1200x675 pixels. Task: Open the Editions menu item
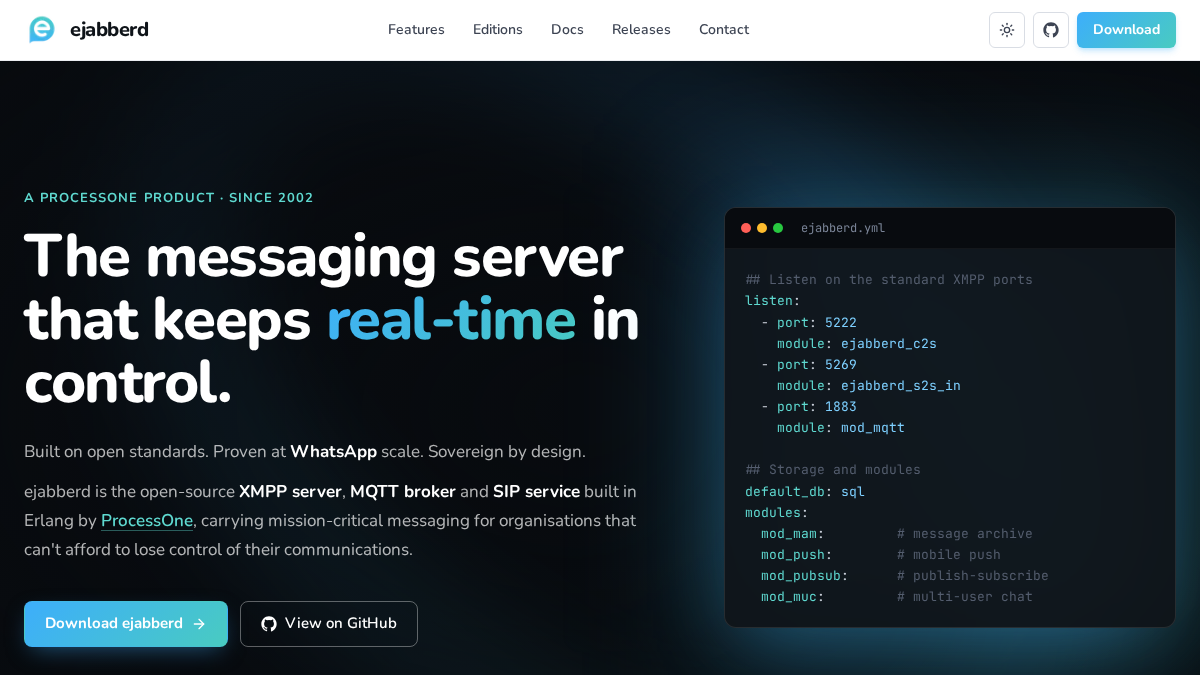(x=498, y=29)
